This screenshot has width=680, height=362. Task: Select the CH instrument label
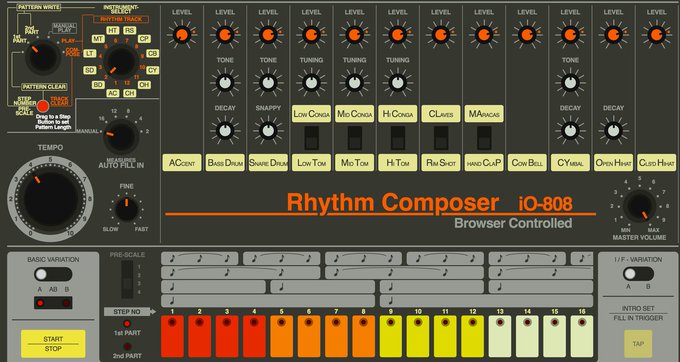tap(129, 93)
